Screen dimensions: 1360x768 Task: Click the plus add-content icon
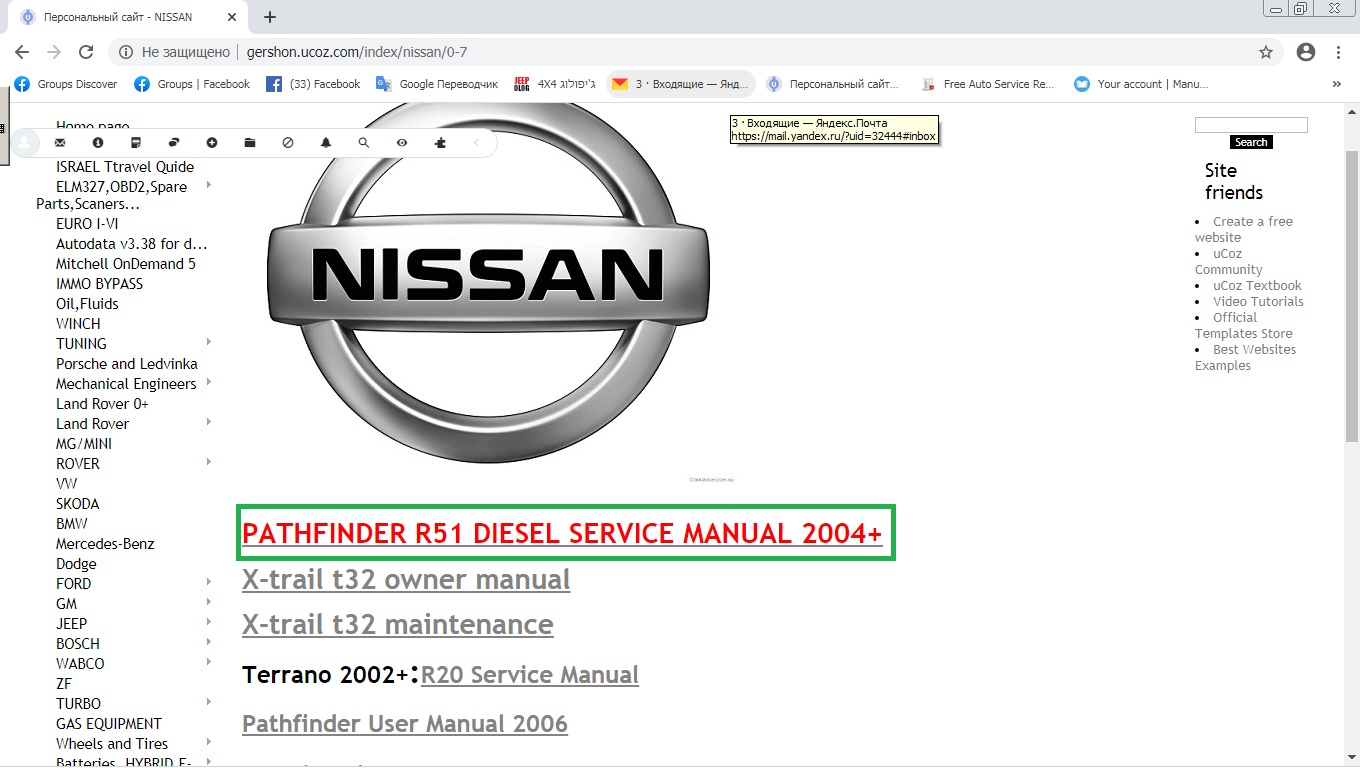click(x=212, y=143)
